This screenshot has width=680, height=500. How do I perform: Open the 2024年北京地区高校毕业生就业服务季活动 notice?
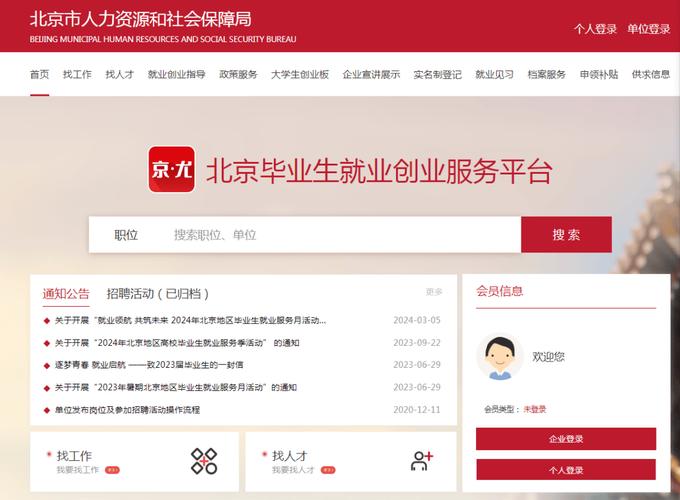click(177, 343)
